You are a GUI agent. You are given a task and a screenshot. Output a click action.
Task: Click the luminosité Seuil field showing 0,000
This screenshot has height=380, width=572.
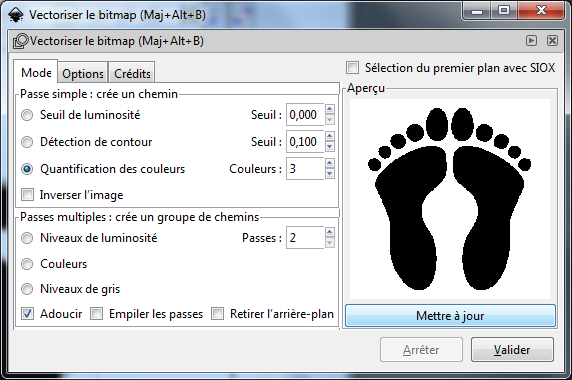tap(305, 115)
